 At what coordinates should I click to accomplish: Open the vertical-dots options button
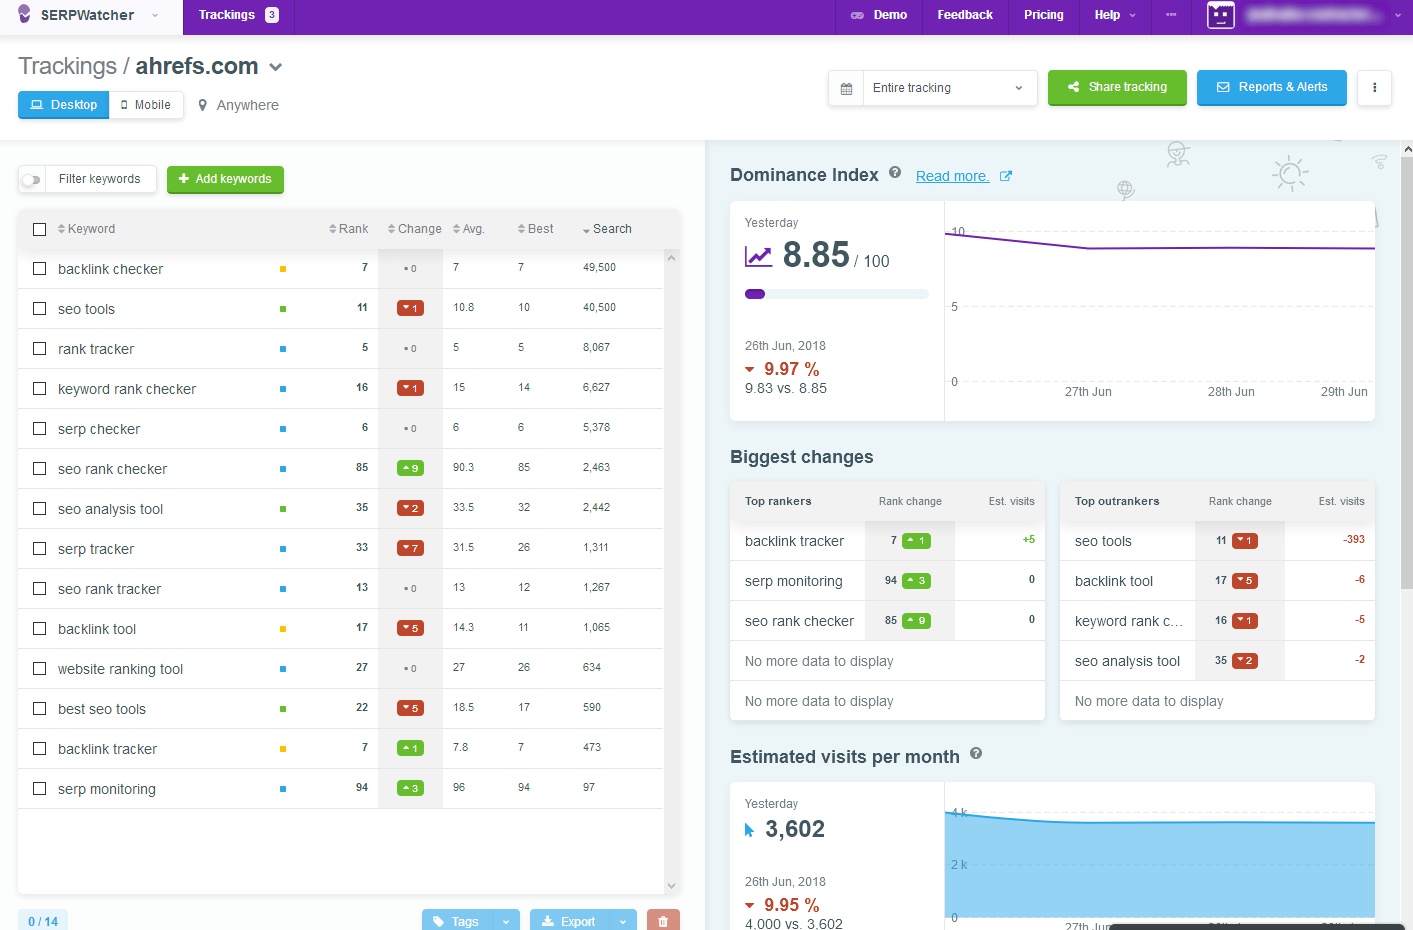point(1374,88)
